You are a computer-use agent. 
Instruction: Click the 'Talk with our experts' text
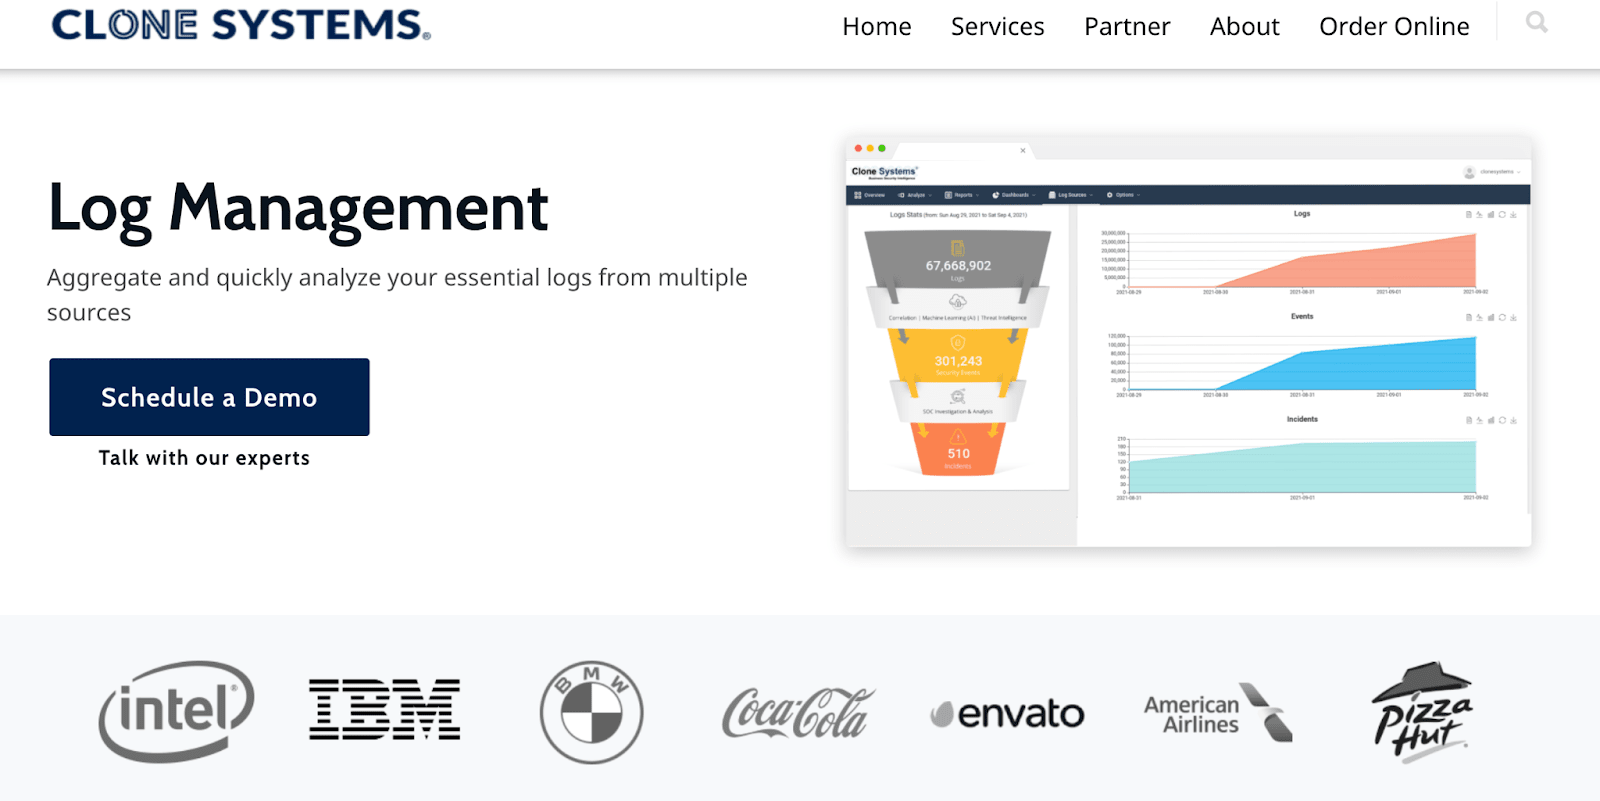(x=204, y=458)
